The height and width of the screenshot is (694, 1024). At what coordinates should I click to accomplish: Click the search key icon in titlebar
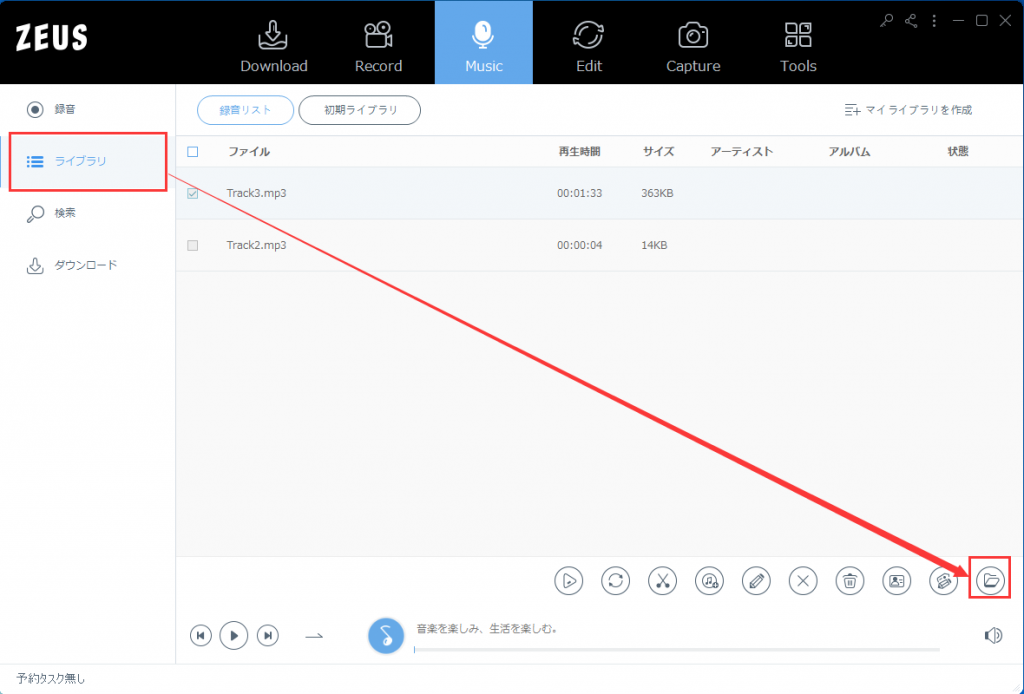(x=886, y=20)
